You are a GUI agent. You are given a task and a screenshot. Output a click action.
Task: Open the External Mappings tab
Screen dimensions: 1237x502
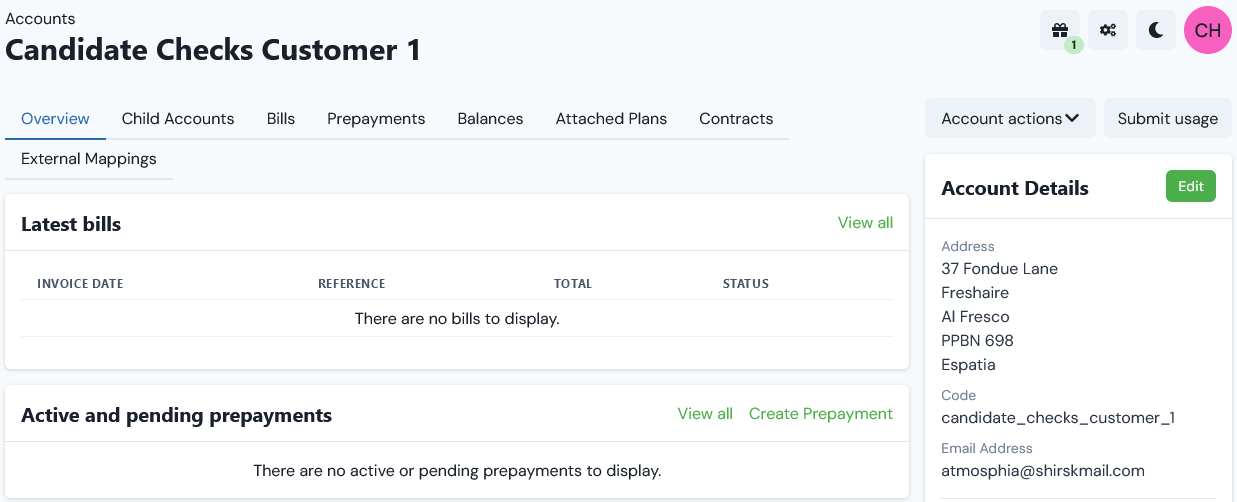(x=89, y=158)
